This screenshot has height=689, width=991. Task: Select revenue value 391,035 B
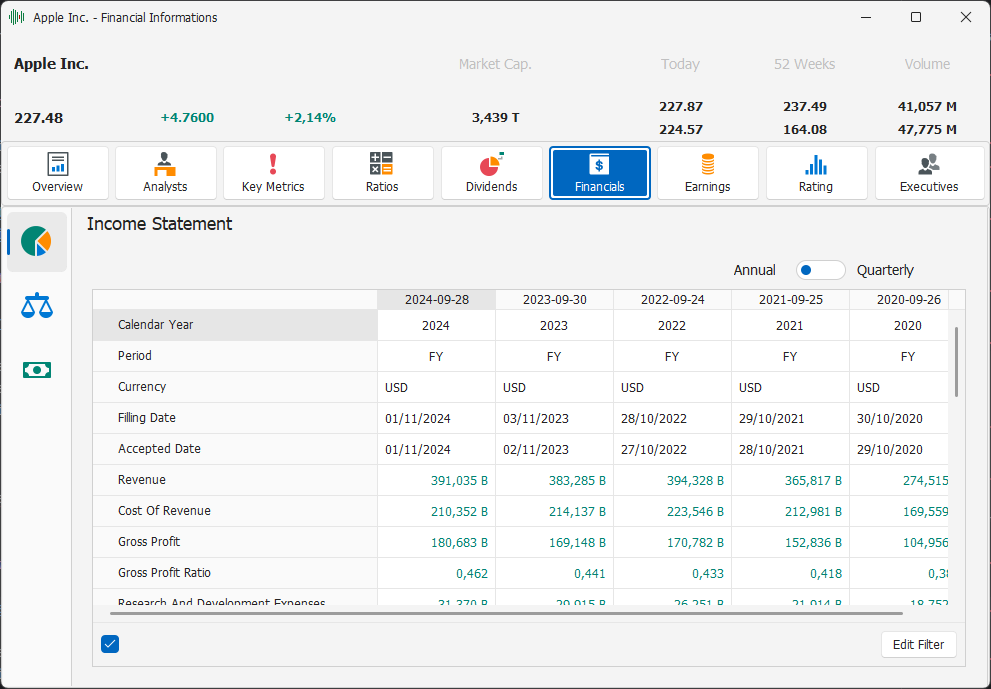pyautogui.click(x=459, y=481)
